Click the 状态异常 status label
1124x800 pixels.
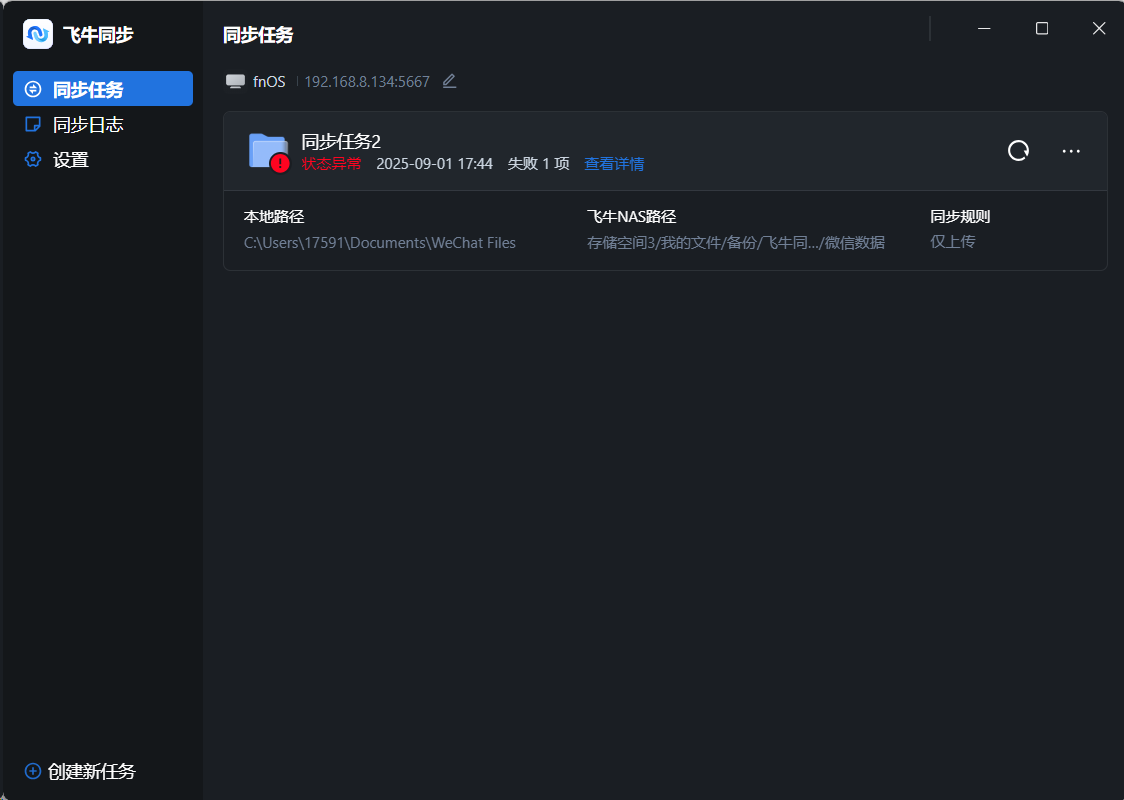click(331, 163)
